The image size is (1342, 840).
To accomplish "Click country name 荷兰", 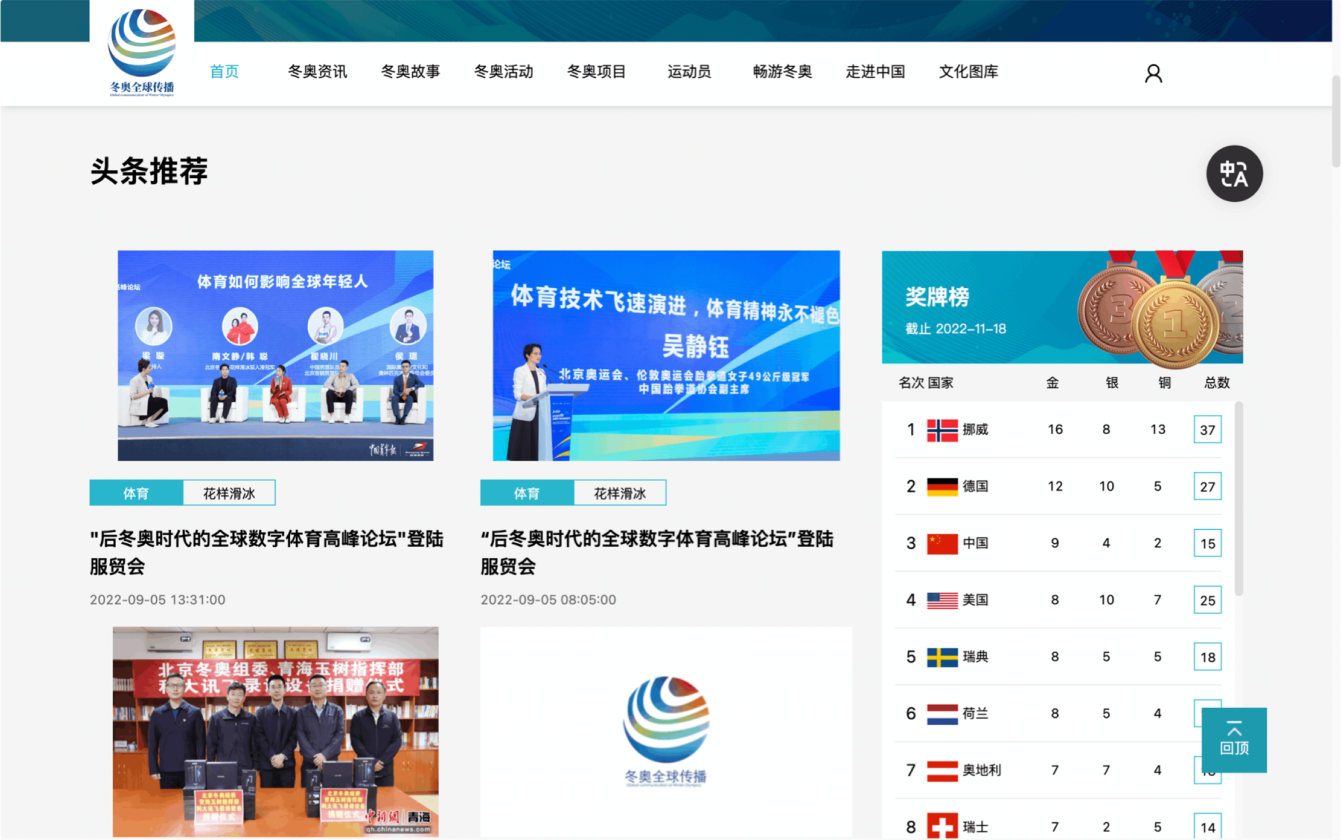I will click(x=975, y=714).
